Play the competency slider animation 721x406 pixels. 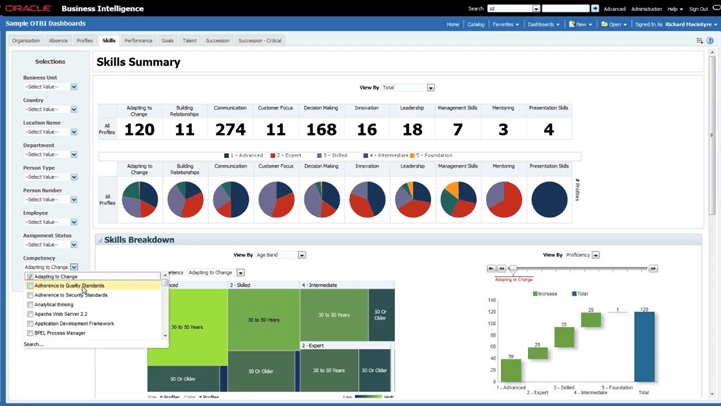pyautogui.click(x=491, y=268)
